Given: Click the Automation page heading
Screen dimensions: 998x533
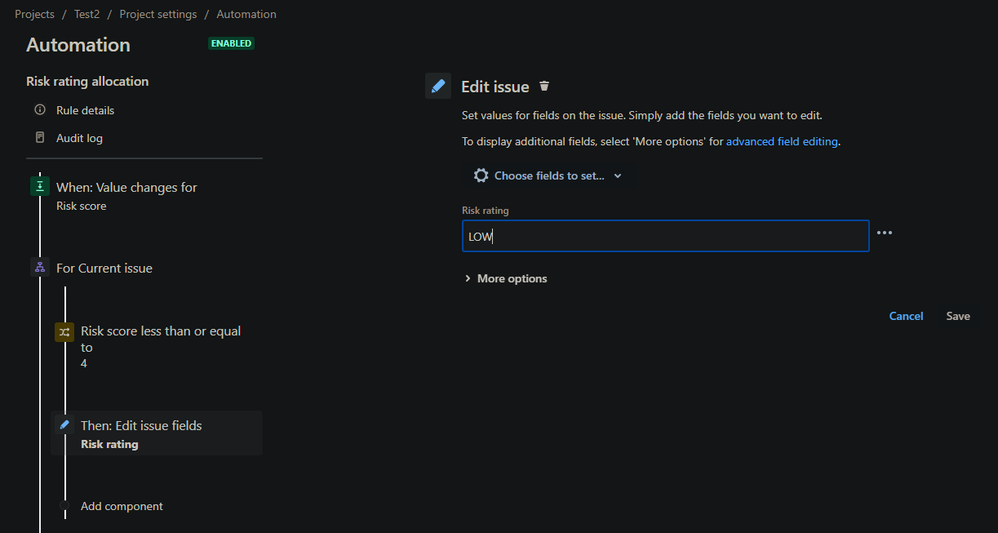Looking at the screenshot, I should 78,45.
